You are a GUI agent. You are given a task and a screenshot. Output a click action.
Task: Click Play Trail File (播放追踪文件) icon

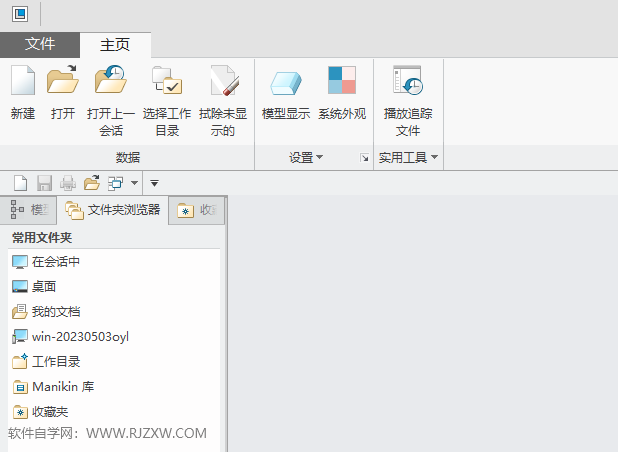pyautogui.click(x=408, y=80)
